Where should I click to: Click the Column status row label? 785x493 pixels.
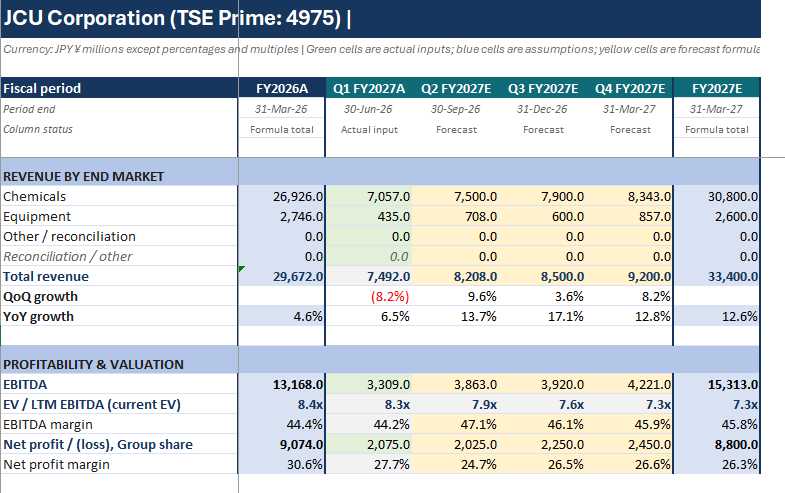click(x=119, y=129)
